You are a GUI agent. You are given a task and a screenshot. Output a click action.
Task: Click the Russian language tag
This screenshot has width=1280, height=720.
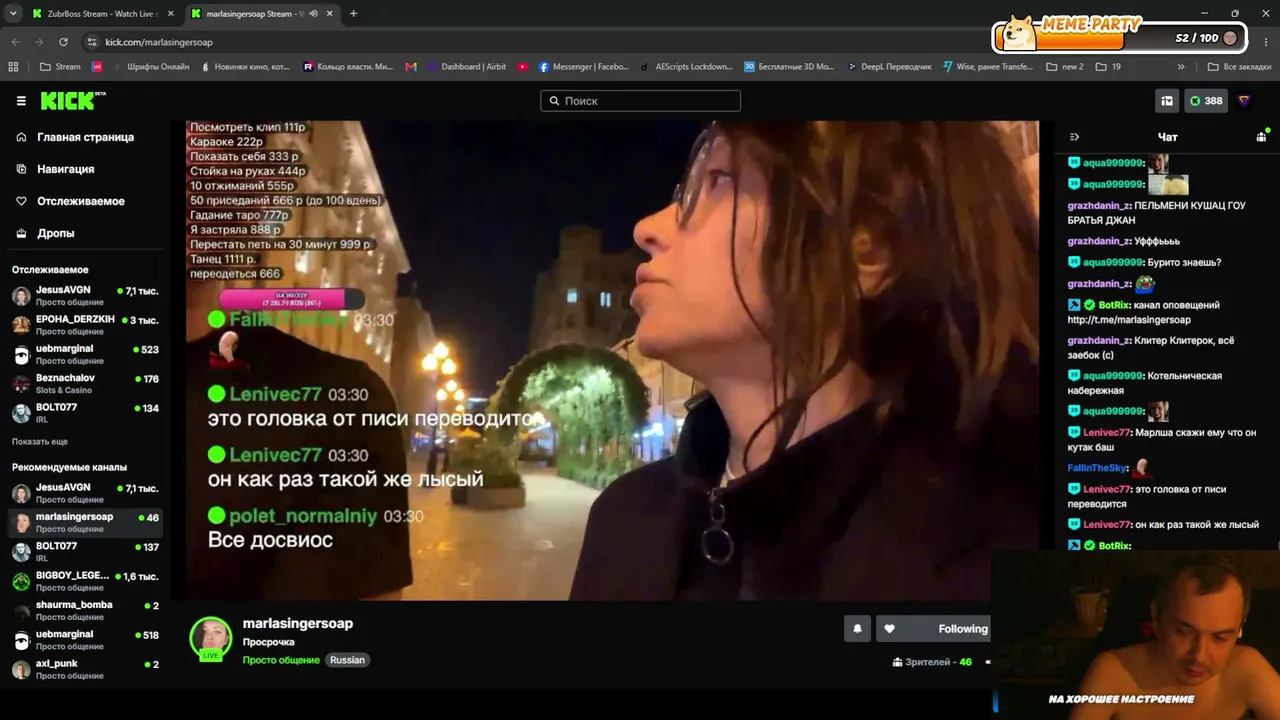(348, 660)
